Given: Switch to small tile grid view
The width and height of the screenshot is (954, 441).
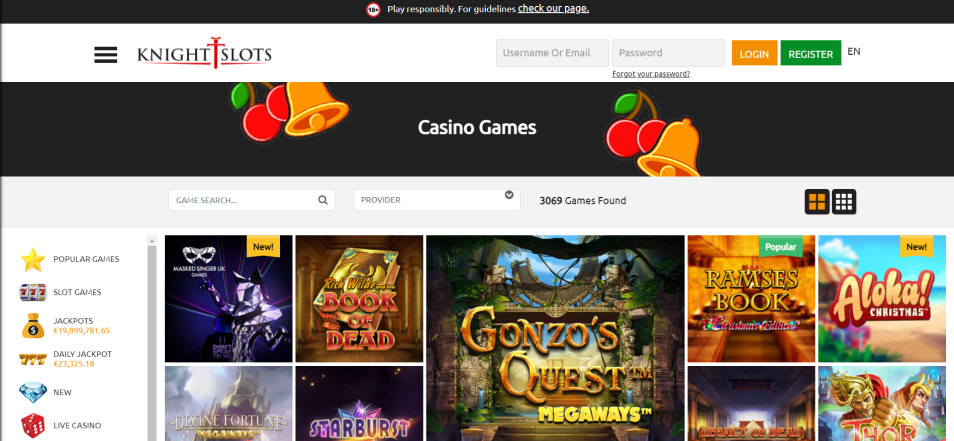Looking at the screenshot, I should (x=844, y=201).
